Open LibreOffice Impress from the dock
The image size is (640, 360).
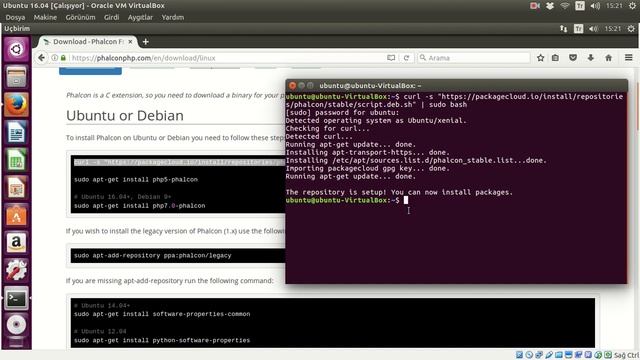click(x=16, y=187)
